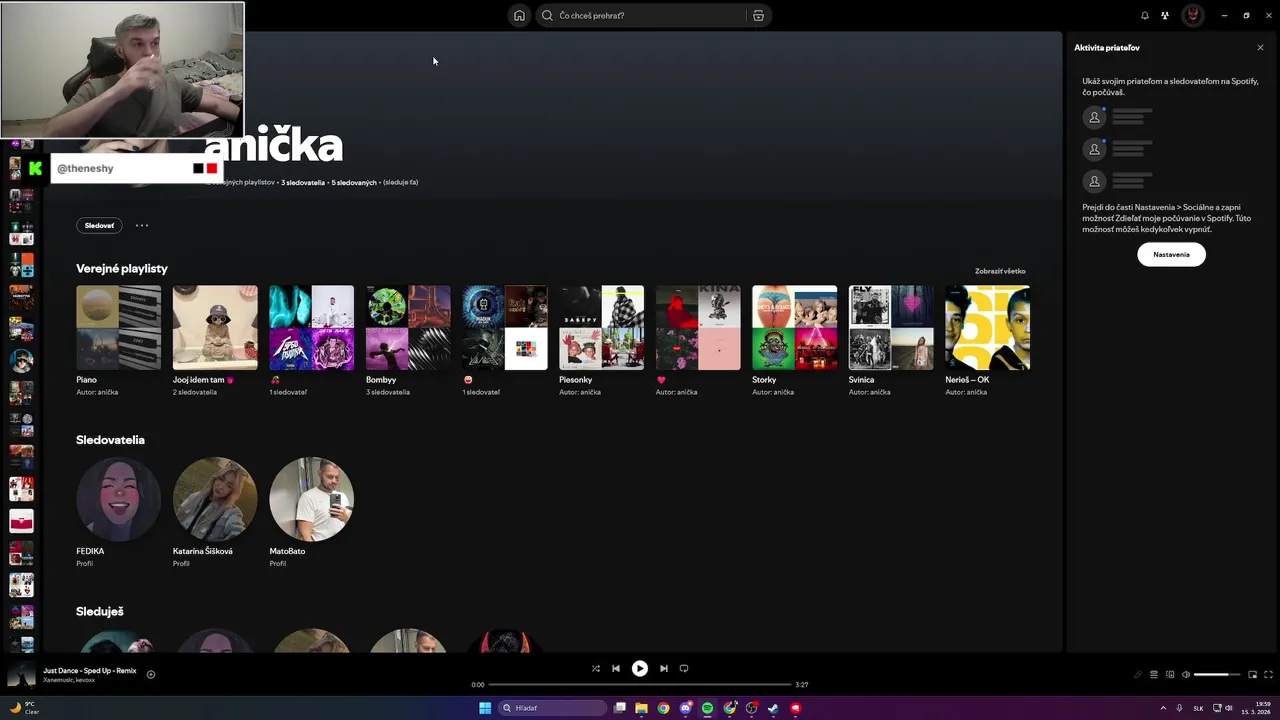Click the Hľadať taskbar search box
Viewport: 1280px width, 720px height.
click(552, 708)
